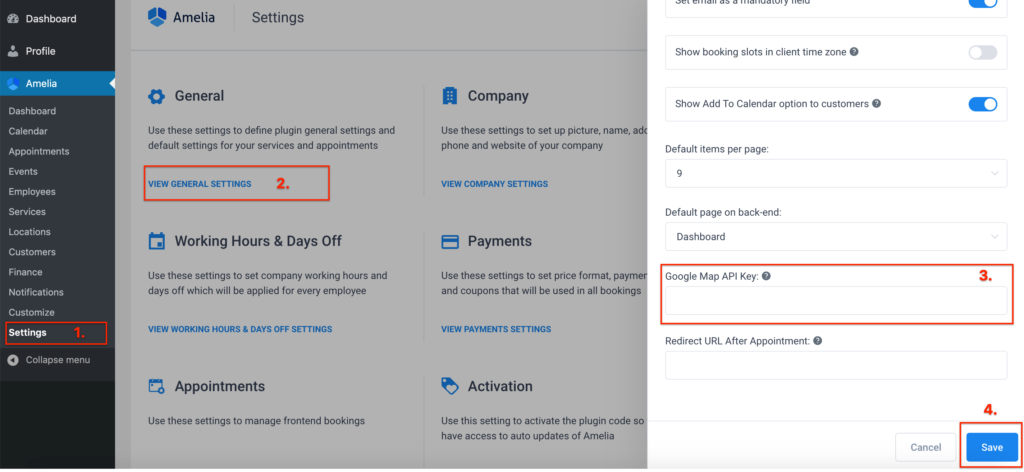Click the Working Hours calendar icon
The image size is (1024, 472).
point(156,242)
